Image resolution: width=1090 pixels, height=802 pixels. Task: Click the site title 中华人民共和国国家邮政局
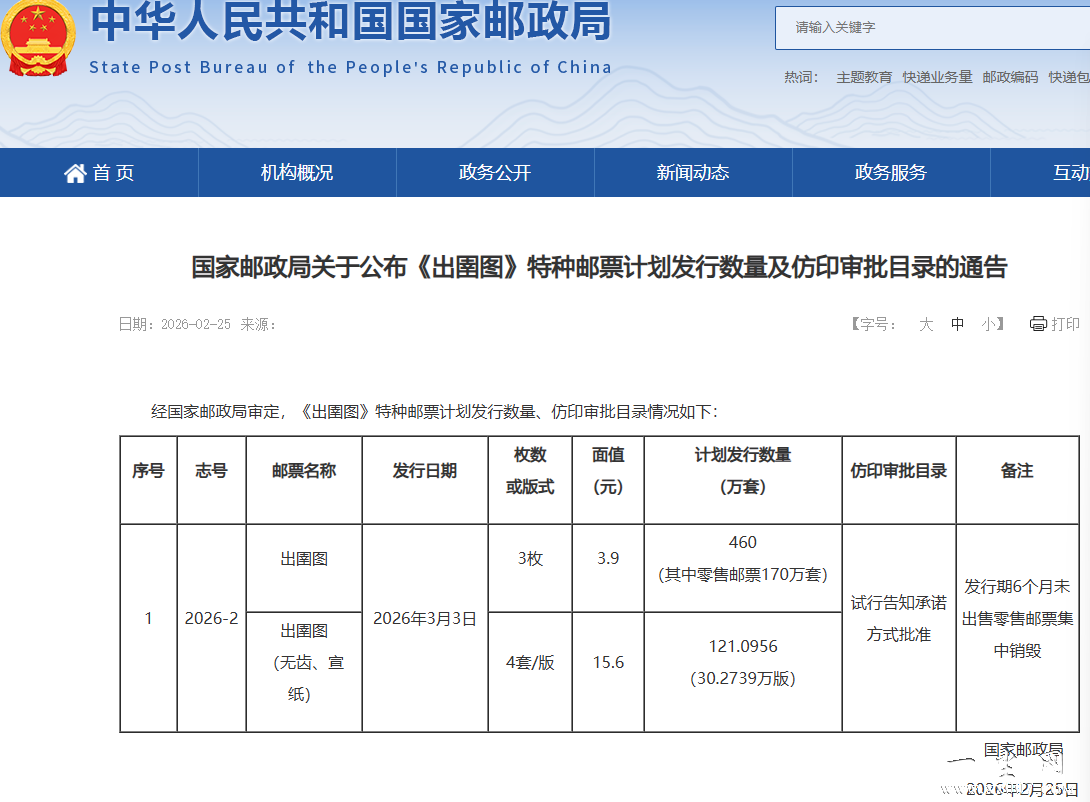pos(350,24)
